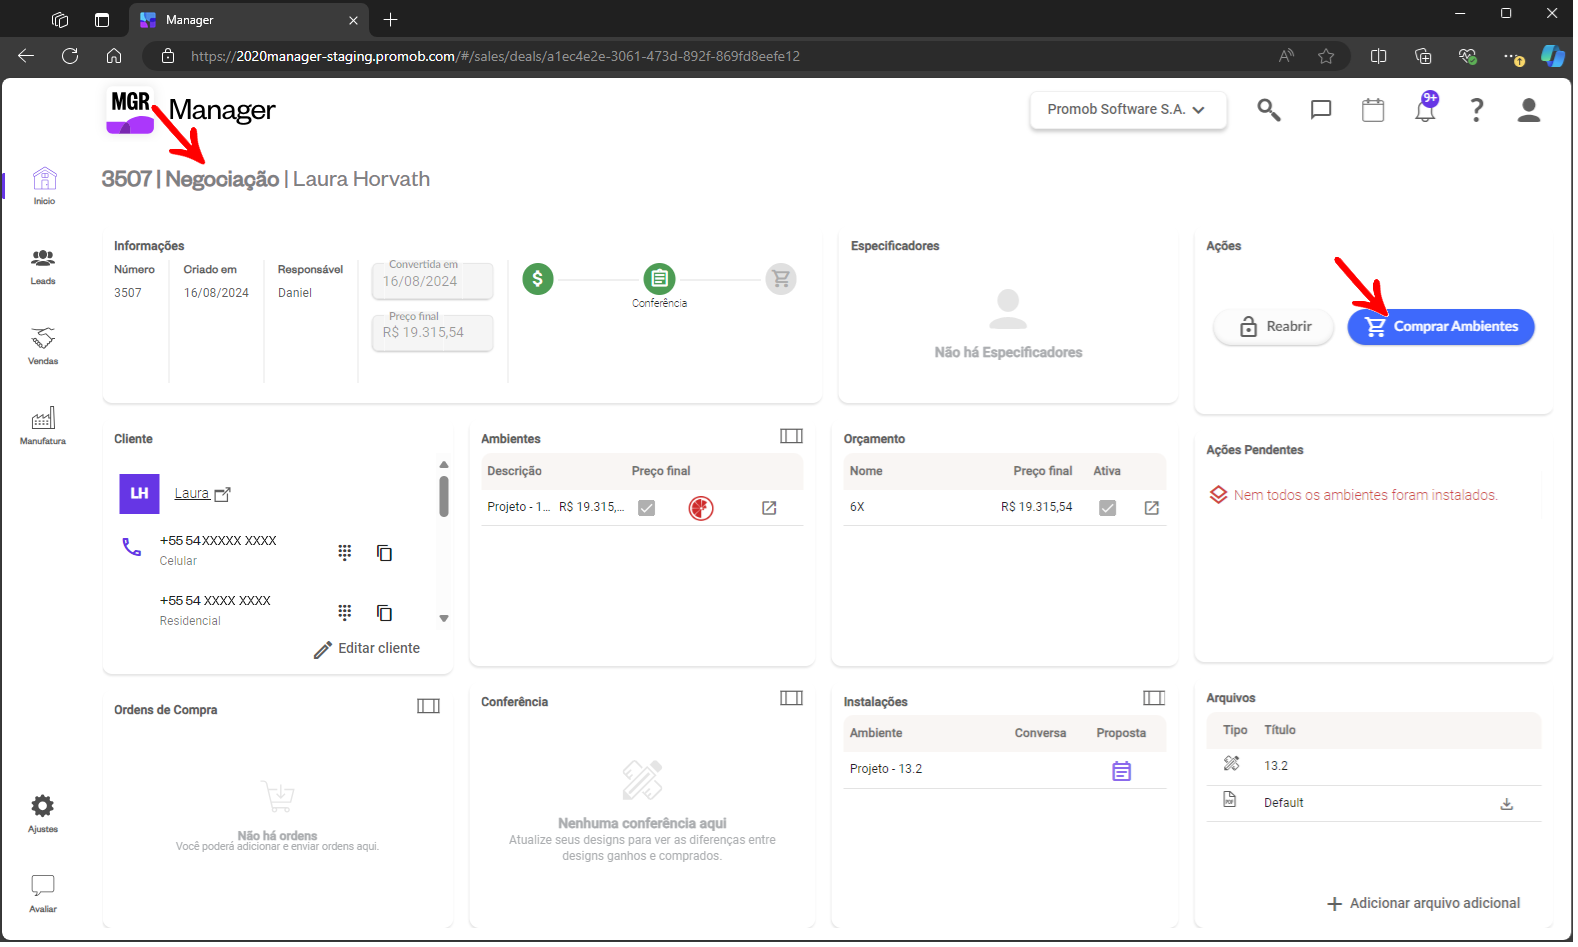Open the calendar icon in the header

point(1373,110)
